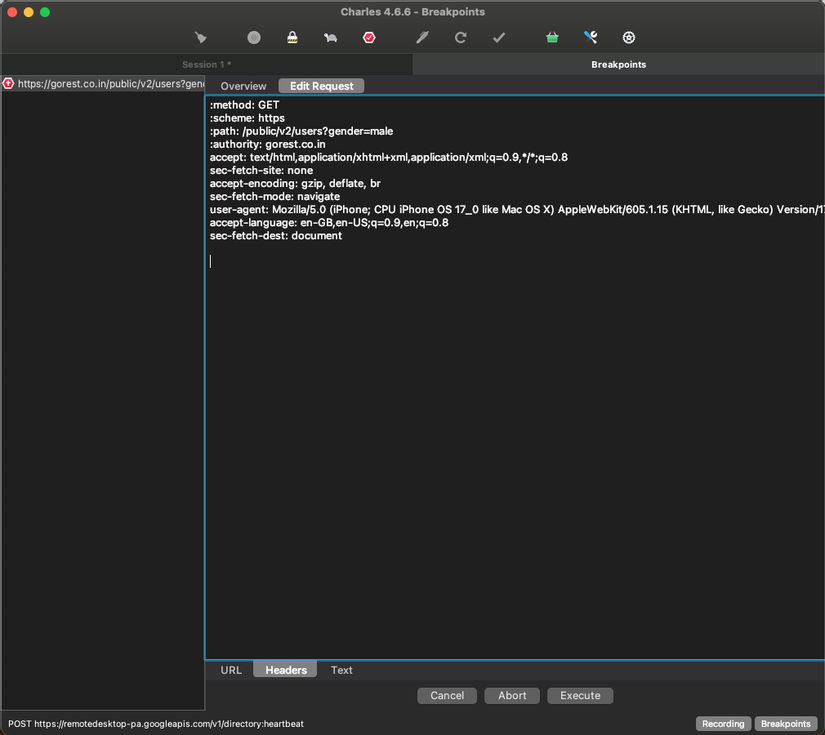825x735 pixels.
Task: Open Compose mode with the pencil icon
Action: pyautogui.click(x=421, y=37)
